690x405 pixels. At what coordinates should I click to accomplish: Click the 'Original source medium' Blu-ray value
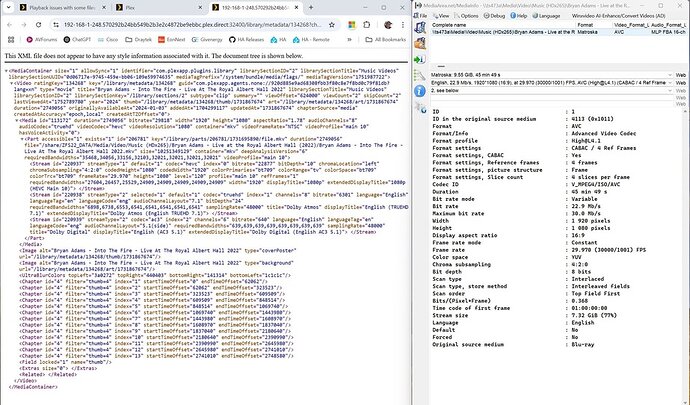582,344
